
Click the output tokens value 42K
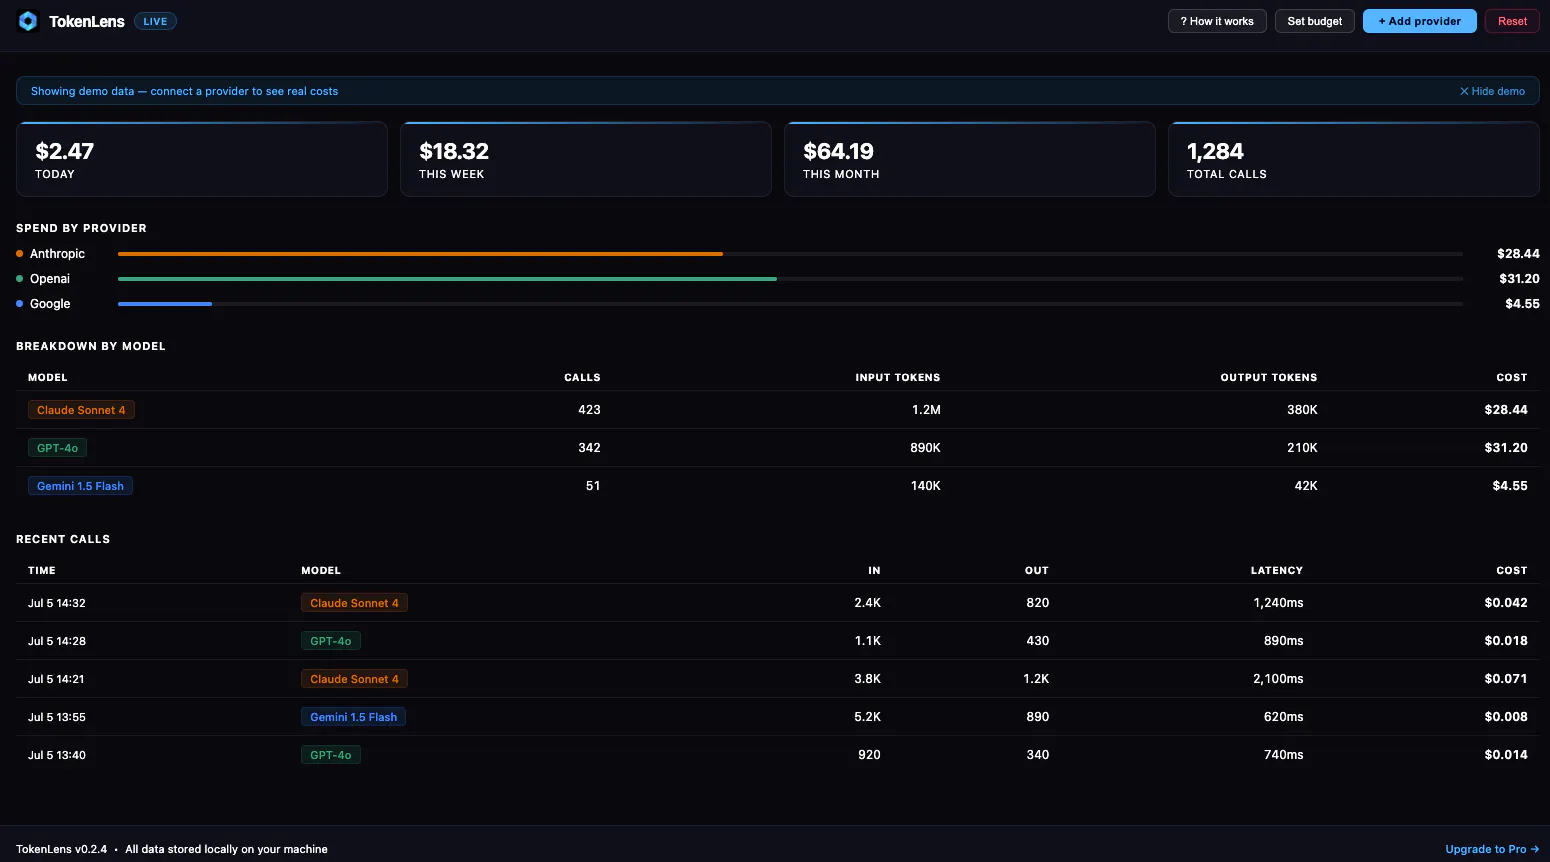pos(1306,486)
